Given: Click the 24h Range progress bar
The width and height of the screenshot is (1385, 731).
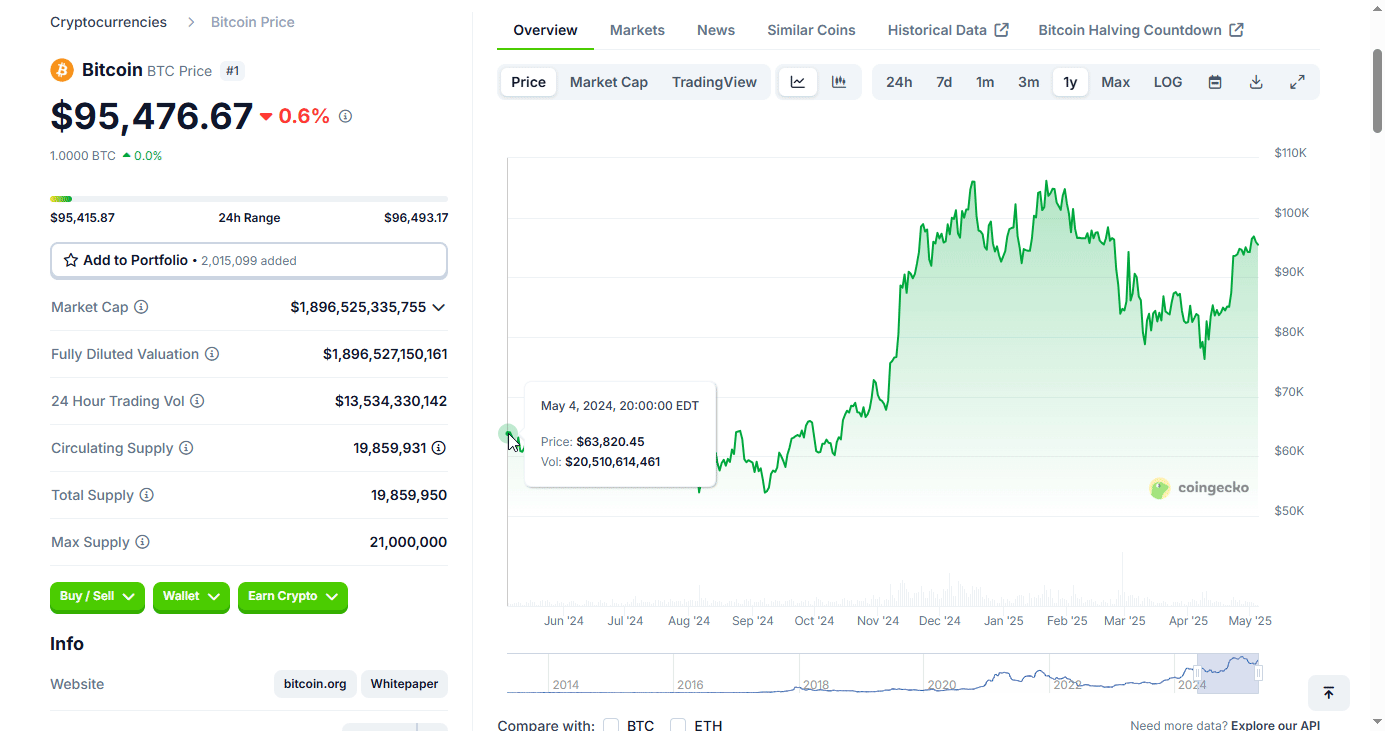Looking at the screenshot, I should pos(249,199).
